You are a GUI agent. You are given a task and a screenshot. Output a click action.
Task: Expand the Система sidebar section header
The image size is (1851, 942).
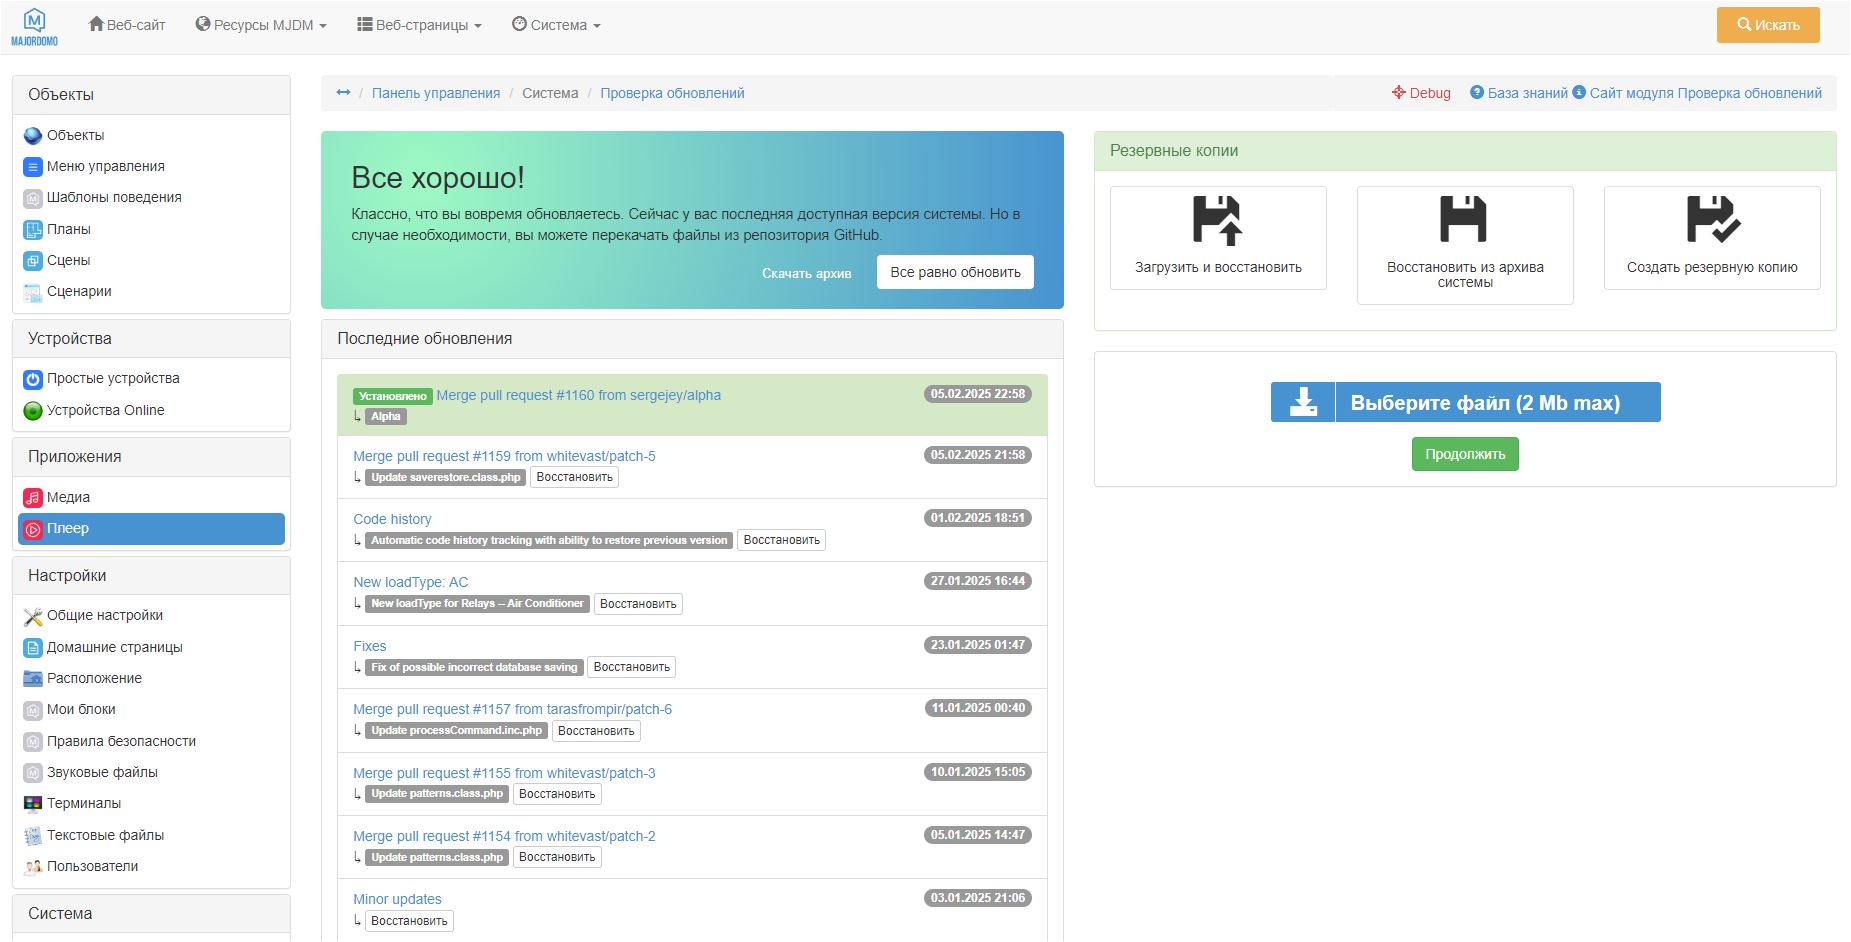pyautogui.click(x=151, y=914)
